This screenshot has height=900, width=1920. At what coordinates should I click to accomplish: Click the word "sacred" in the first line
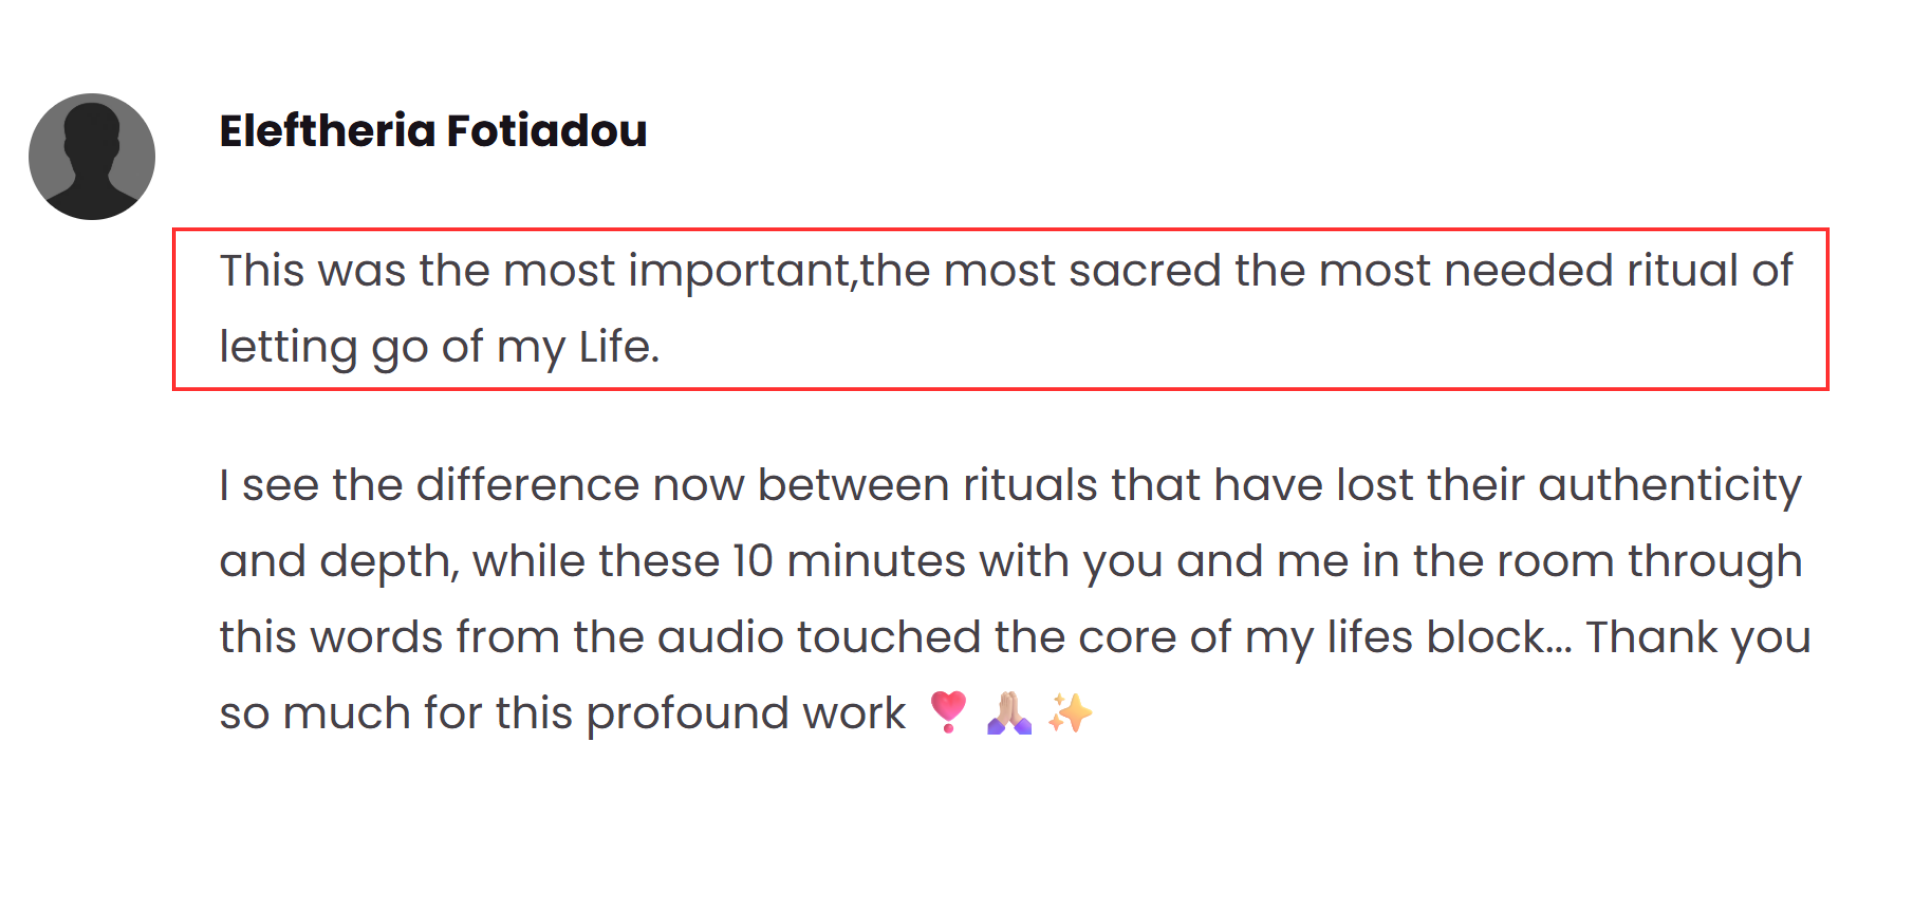pos(1144,271)
